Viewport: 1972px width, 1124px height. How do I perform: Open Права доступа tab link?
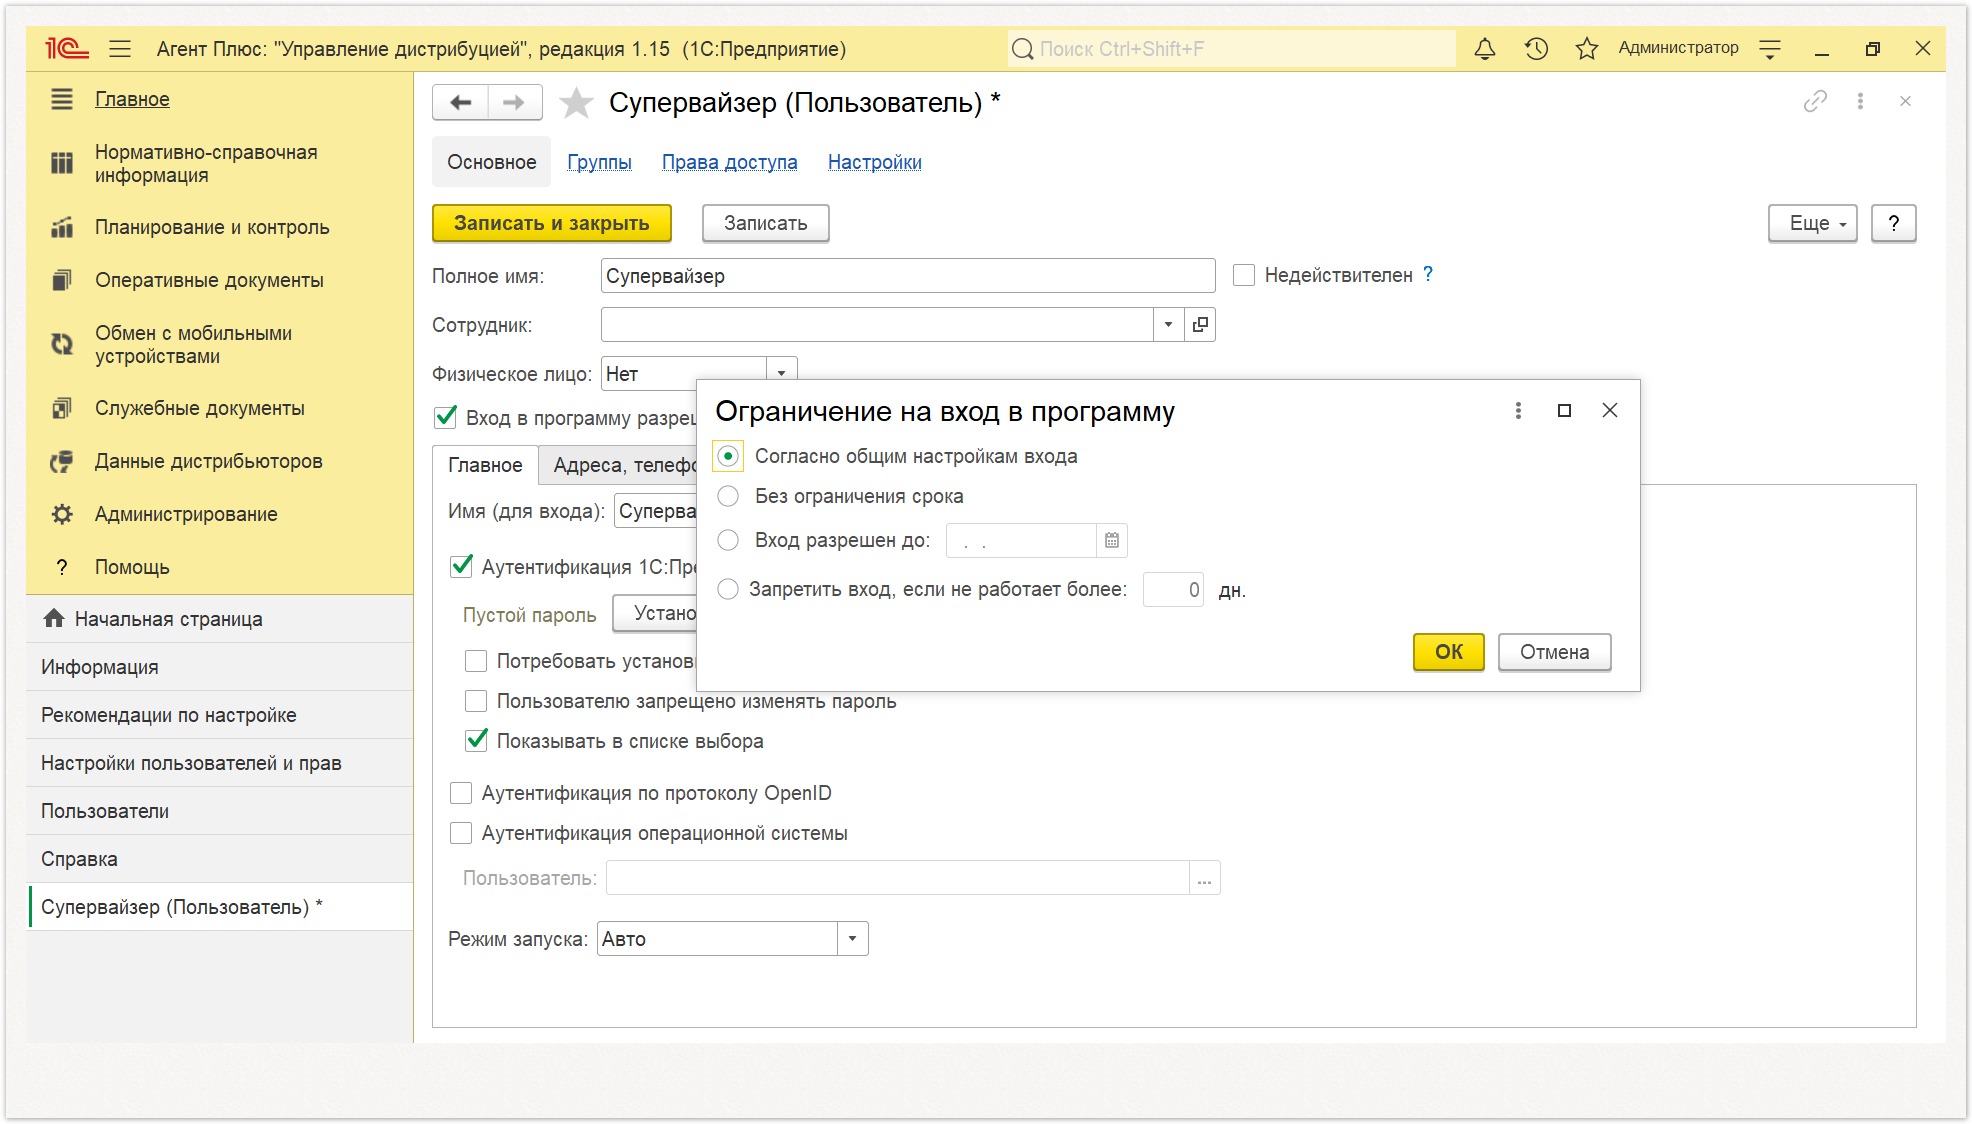point(730,162)
